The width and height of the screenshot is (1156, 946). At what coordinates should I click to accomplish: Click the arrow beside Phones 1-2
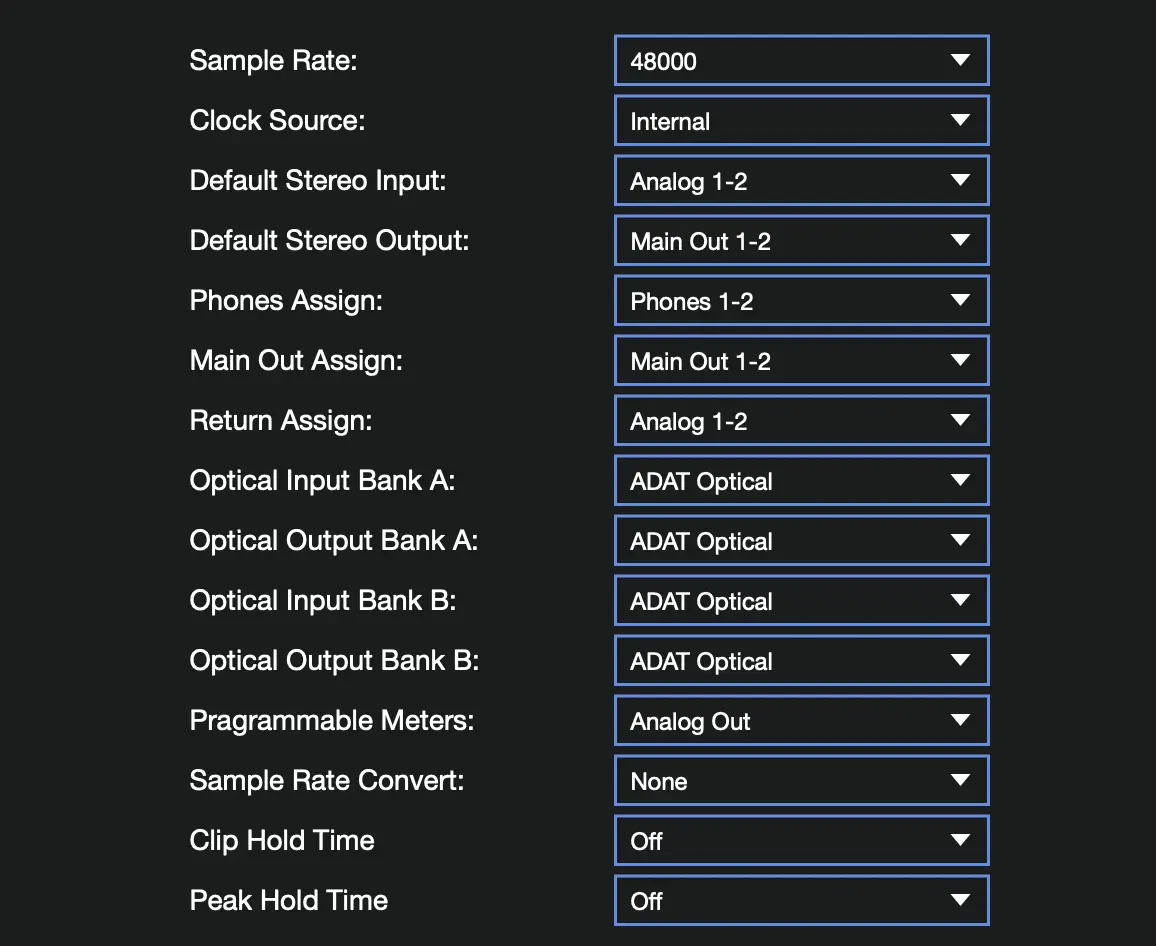960,301
